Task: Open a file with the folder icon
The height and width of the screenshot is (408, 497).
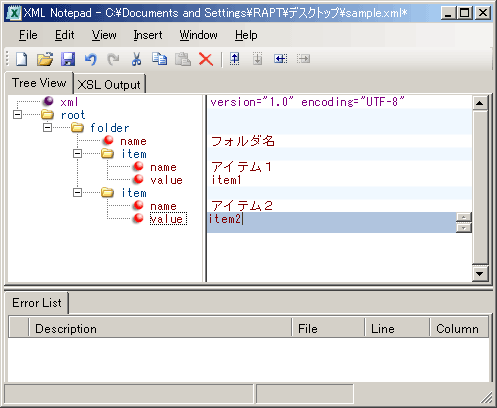Action: (45, 59)
